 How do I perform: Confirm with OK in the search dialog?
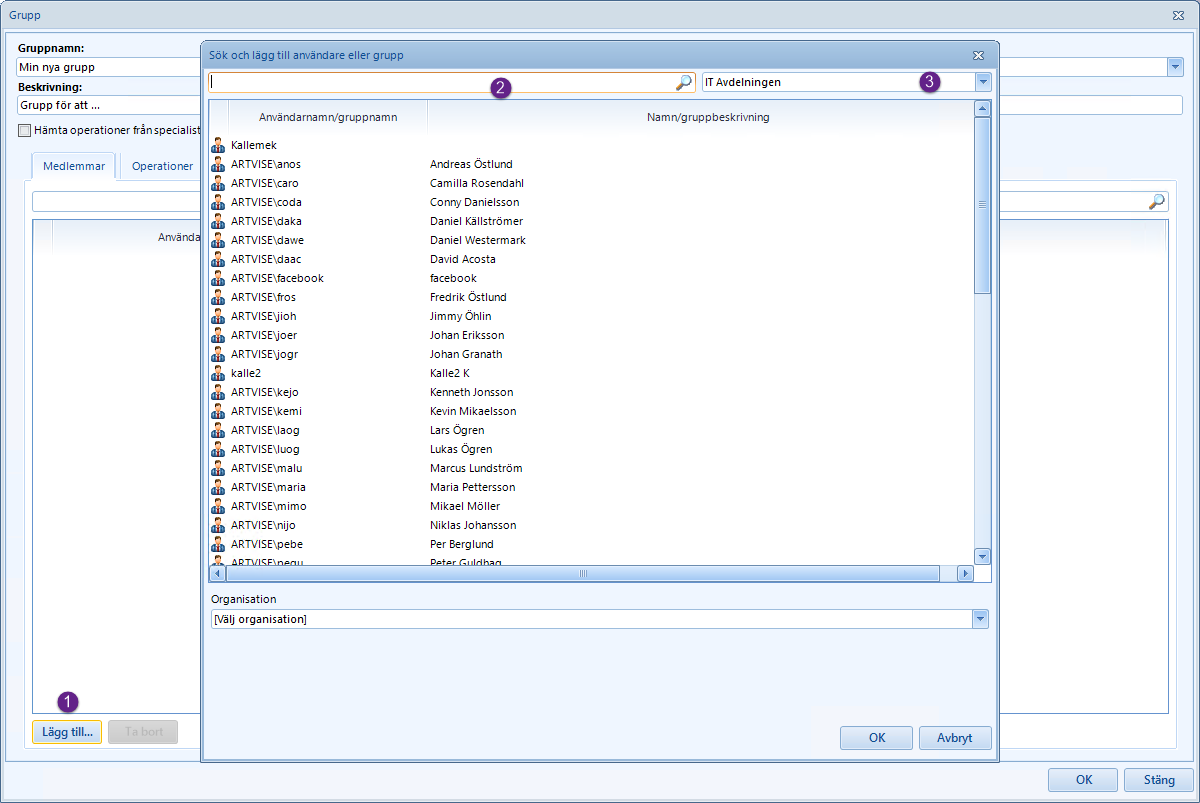[x=877, y=738]
